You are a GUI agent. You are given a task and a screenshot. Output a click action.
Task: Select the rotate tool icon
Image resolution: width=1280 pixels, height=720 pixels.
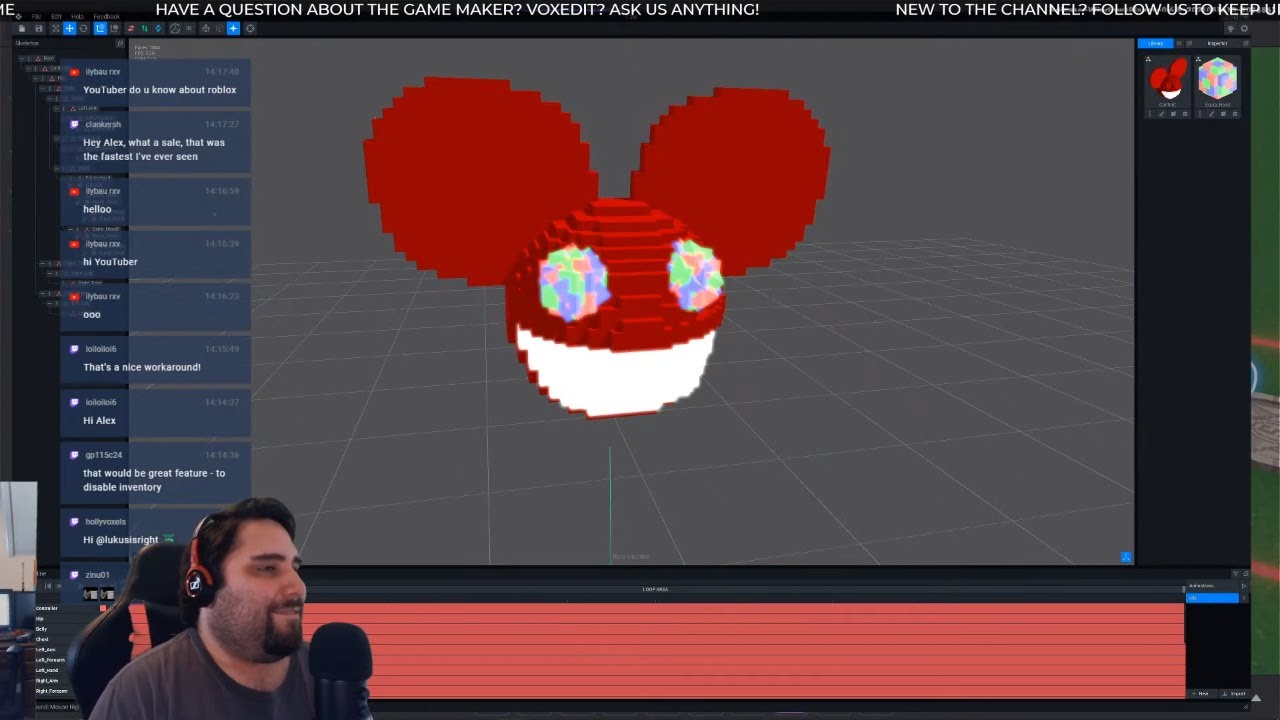pyautogui.click(x=83, y=29)
